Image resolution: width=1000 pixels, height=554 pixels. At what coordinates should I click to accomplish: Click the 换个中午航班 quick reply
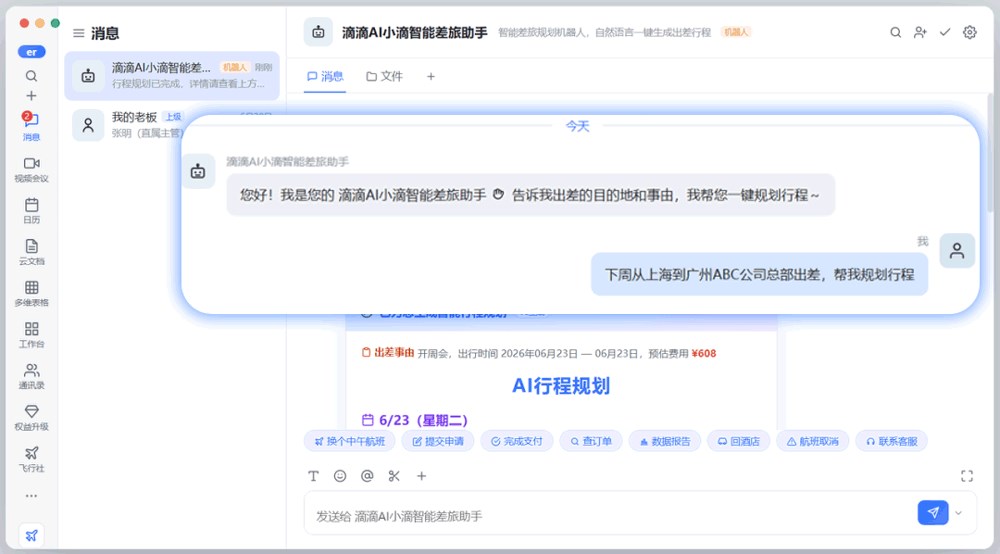(x=349, y=441)
